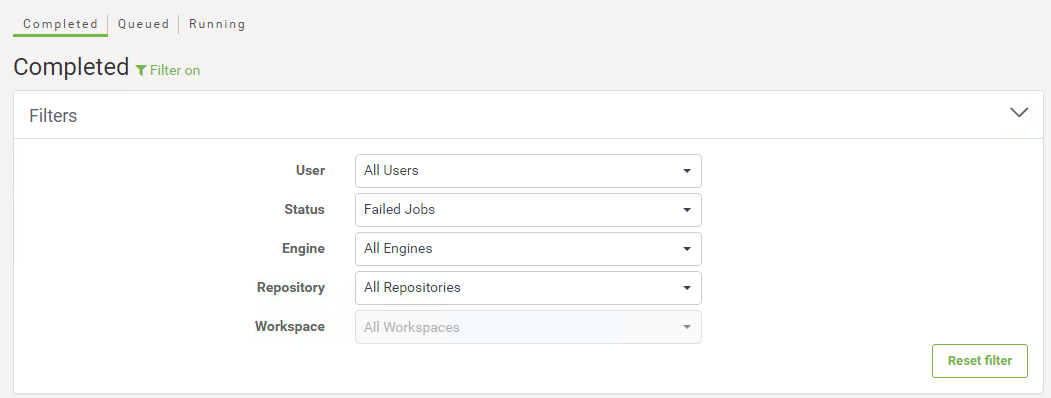The image size is (1051, 398).
Task: Click the Status dropdown caret icon
Action: 686,210
